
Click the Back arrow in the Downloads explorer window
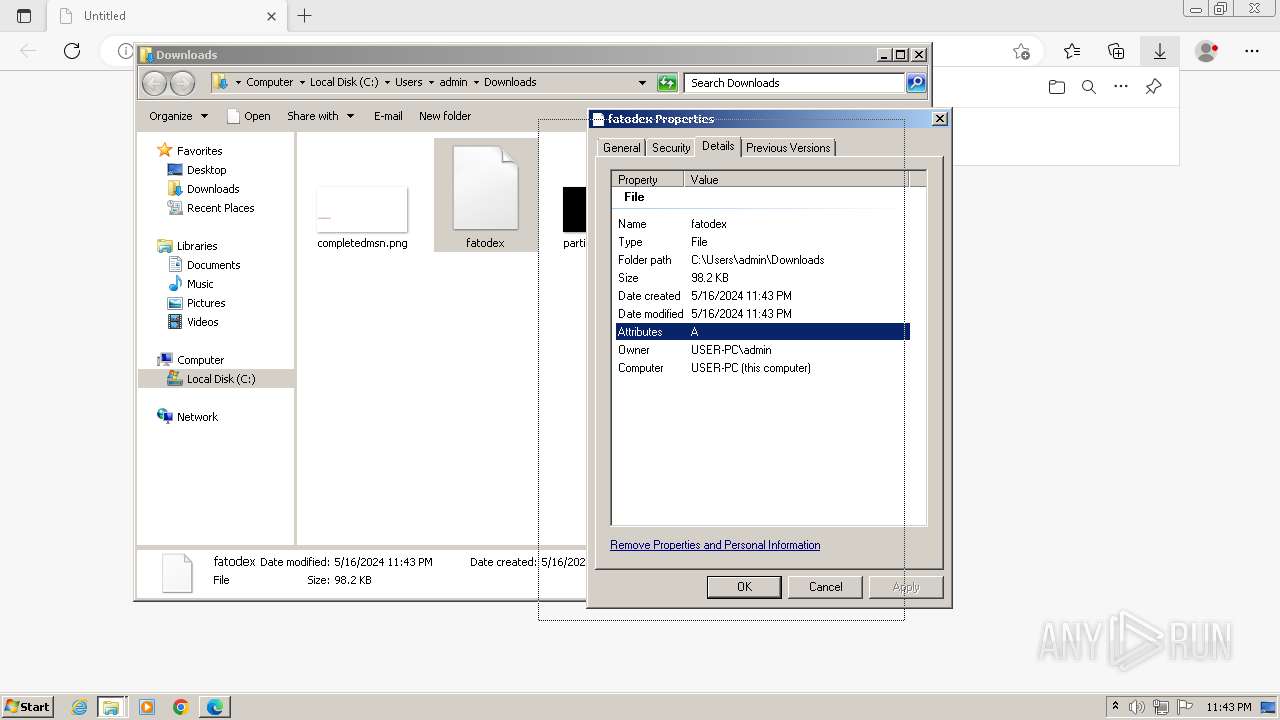point(155,83)
